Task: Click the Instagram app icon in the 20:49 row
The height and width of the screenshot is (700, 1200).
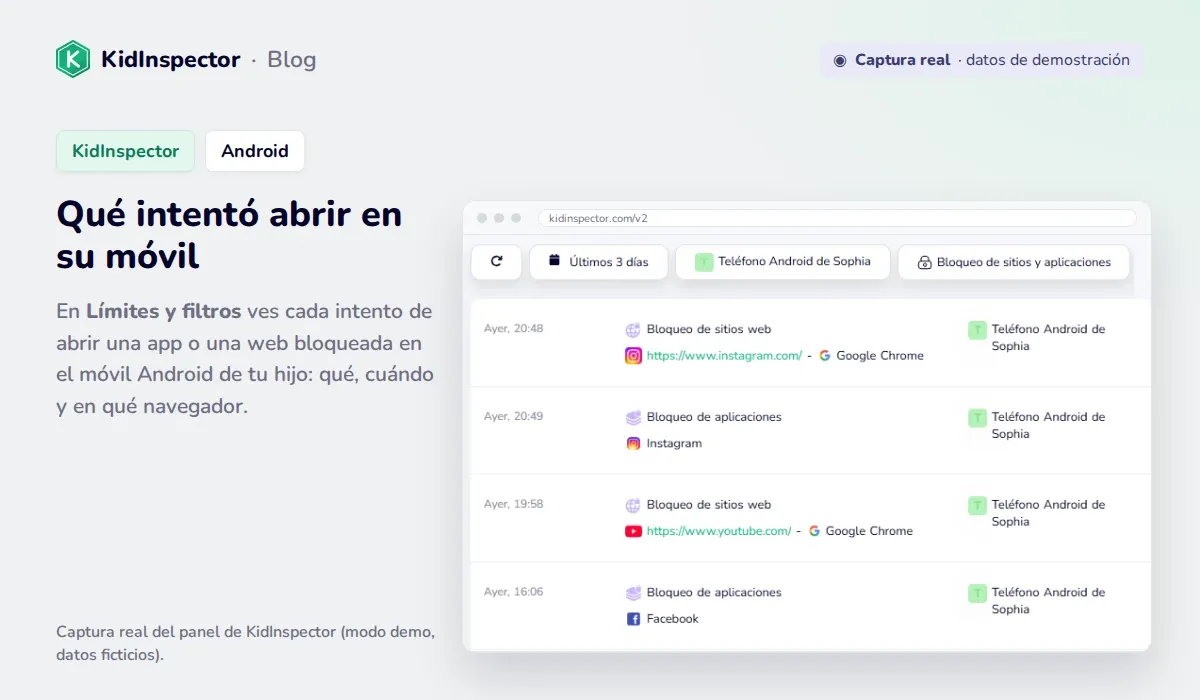Action: click(x=633, y=443)
